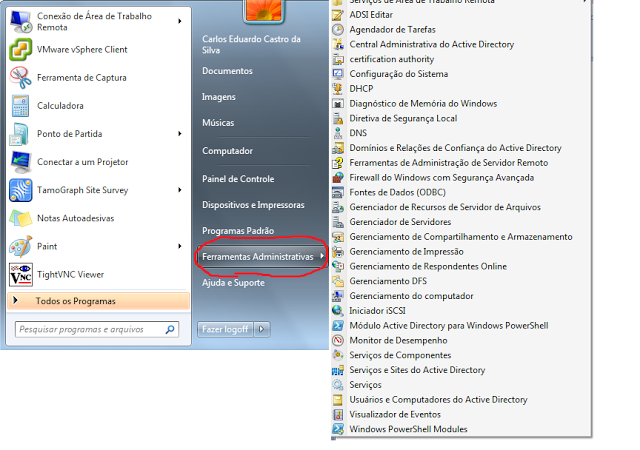Expand the Paint recent files arrow
The image size is (640, 450).
click(180, 246)
